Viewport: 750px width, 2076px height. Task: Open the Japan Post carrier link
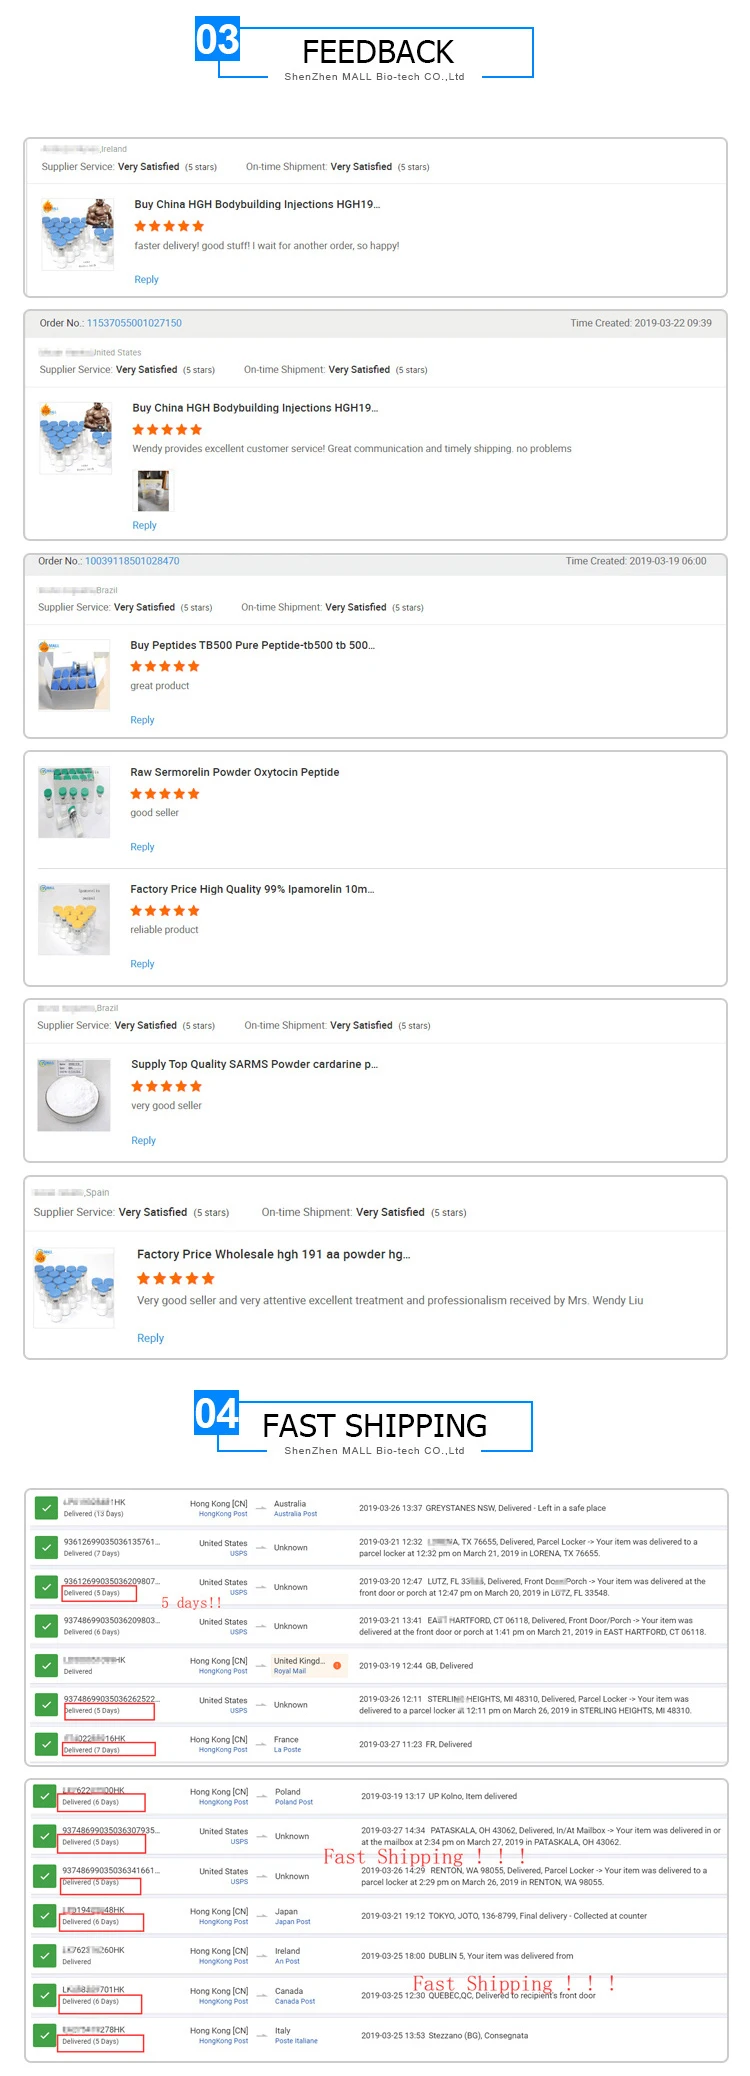pyautogui.click(x=292, y=1922)
